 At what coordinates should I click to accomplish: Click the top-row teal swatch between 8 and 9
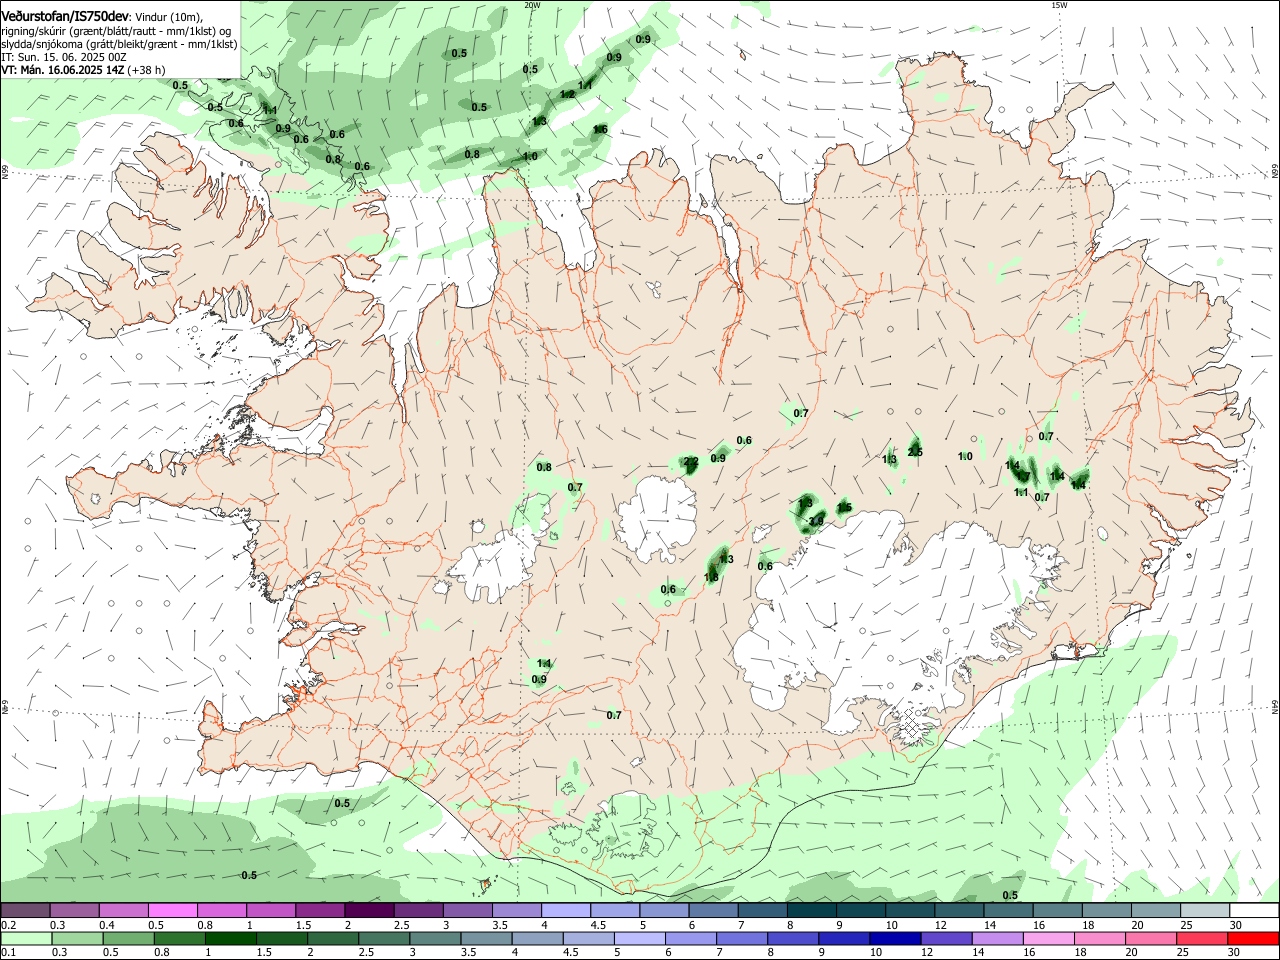811,910
